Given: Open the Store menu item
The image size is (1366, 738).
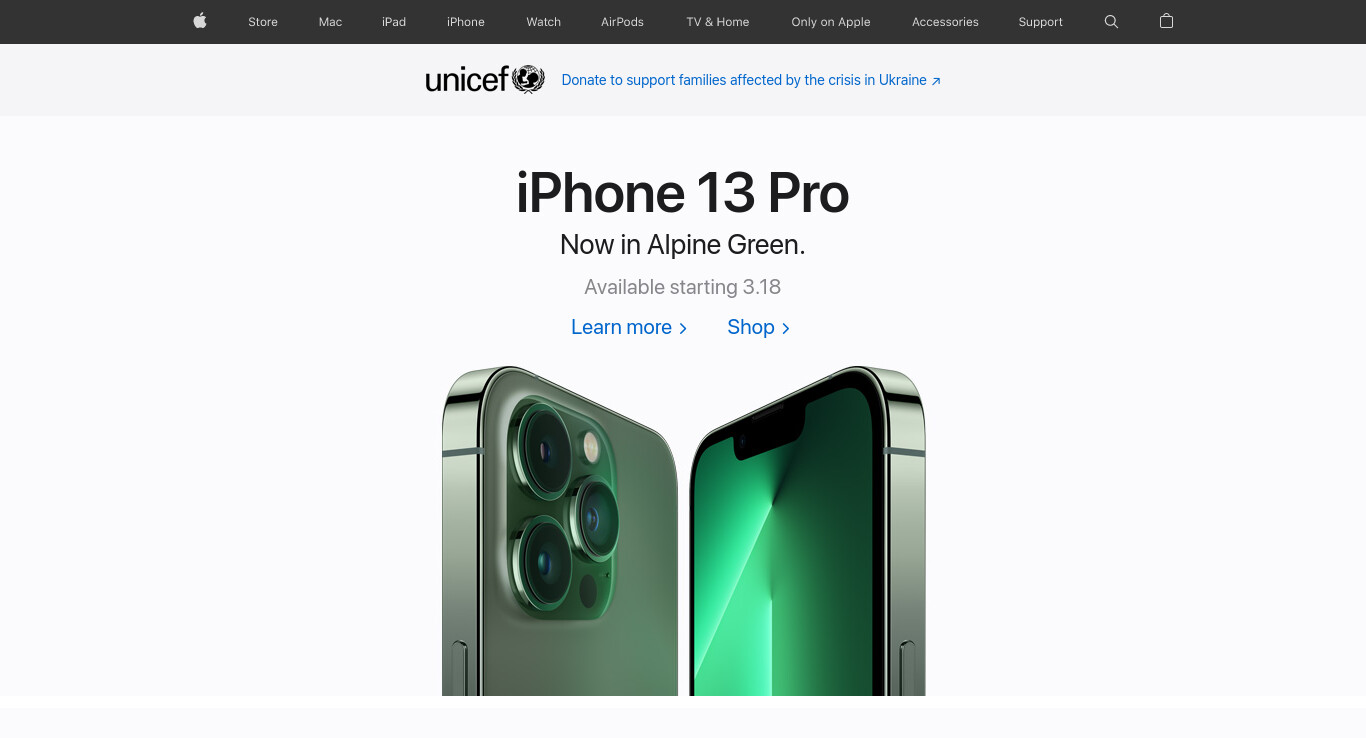Looking at the screenshot, I should coord(263,22).
